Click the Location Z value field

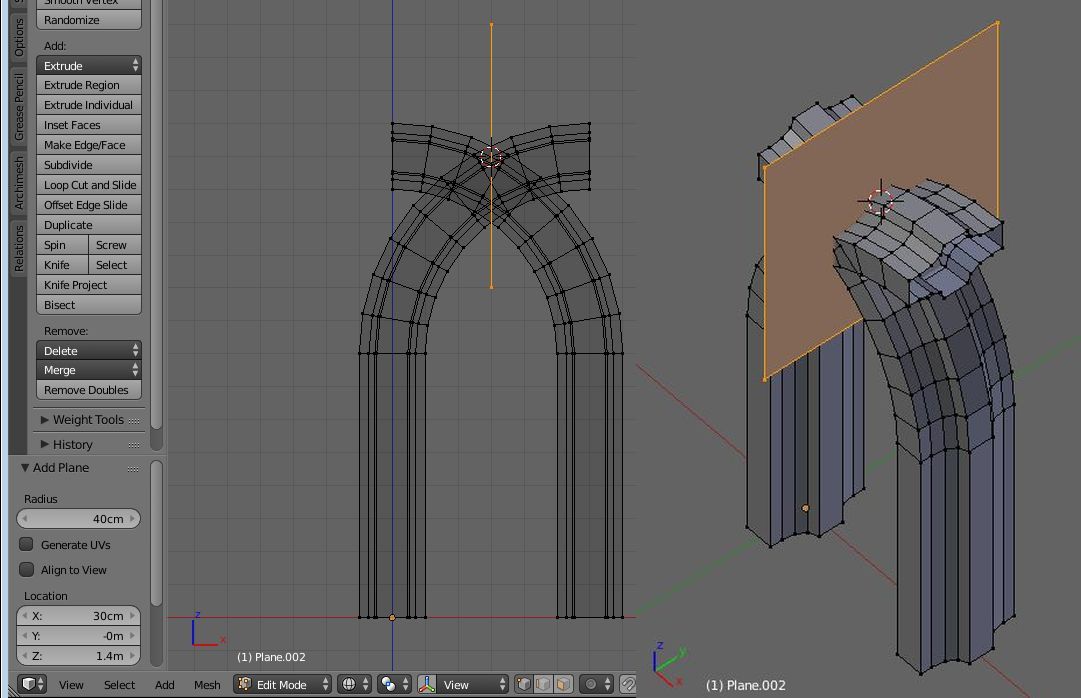click(x=78, y=656)
